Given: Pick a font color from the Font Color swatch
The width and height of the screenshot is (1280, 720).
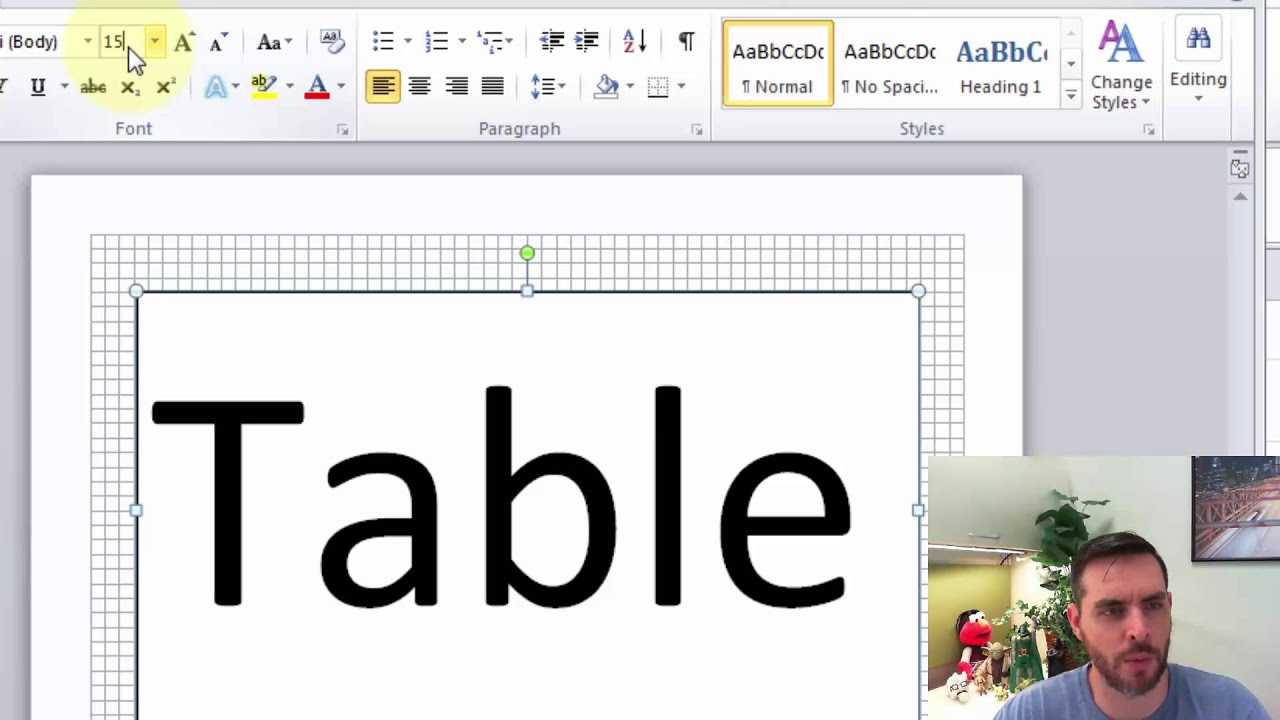Looking at the screenshot, I should point(316,87).
